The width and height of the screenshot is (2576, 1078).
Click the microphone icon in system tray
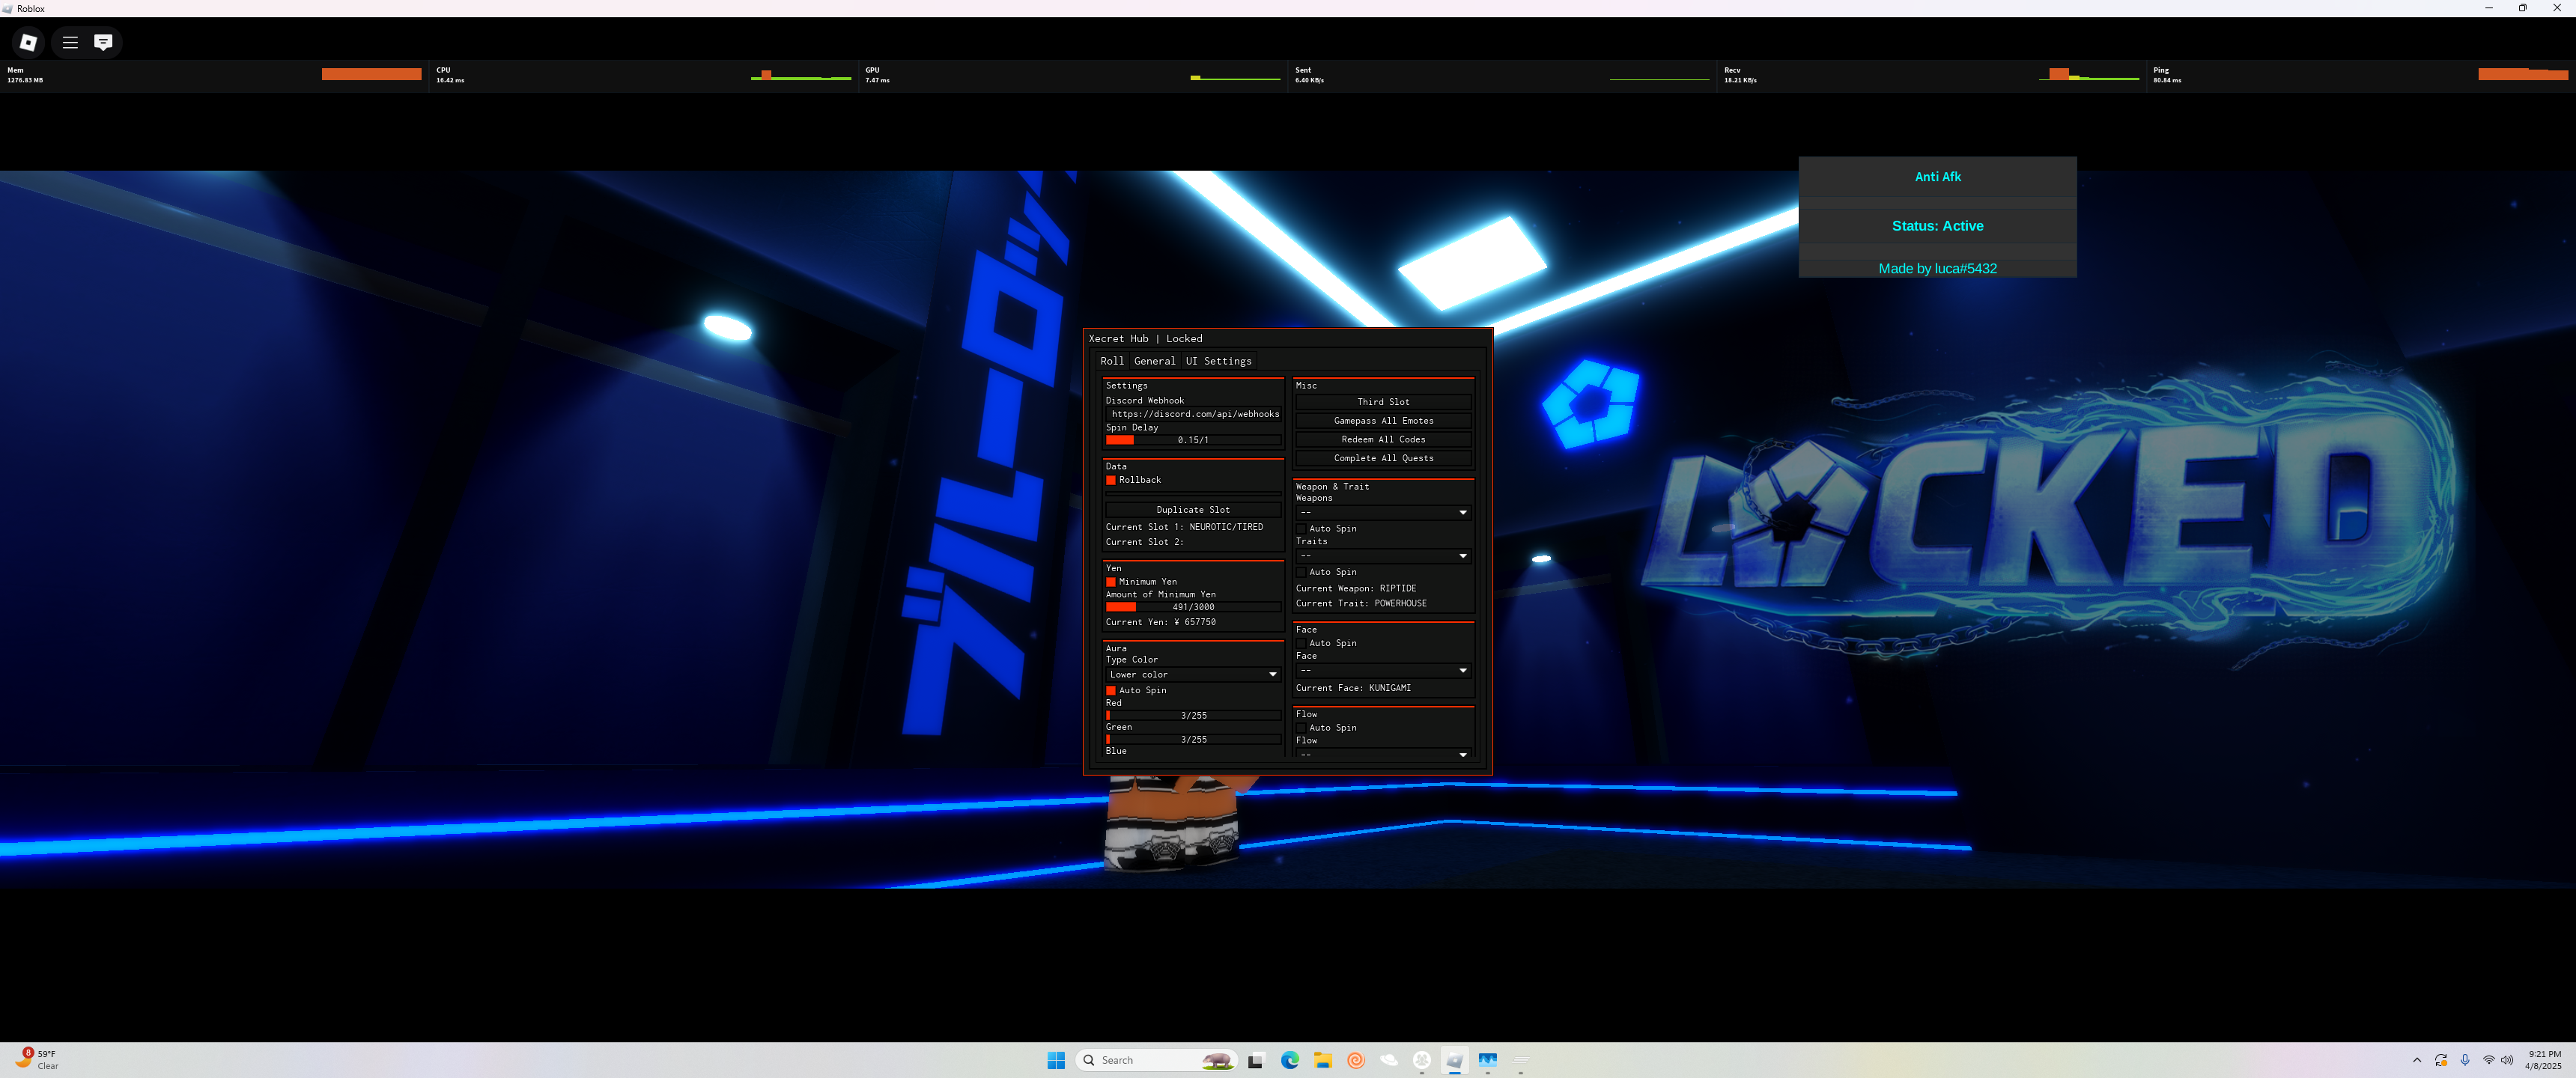pos(2464,1060)
